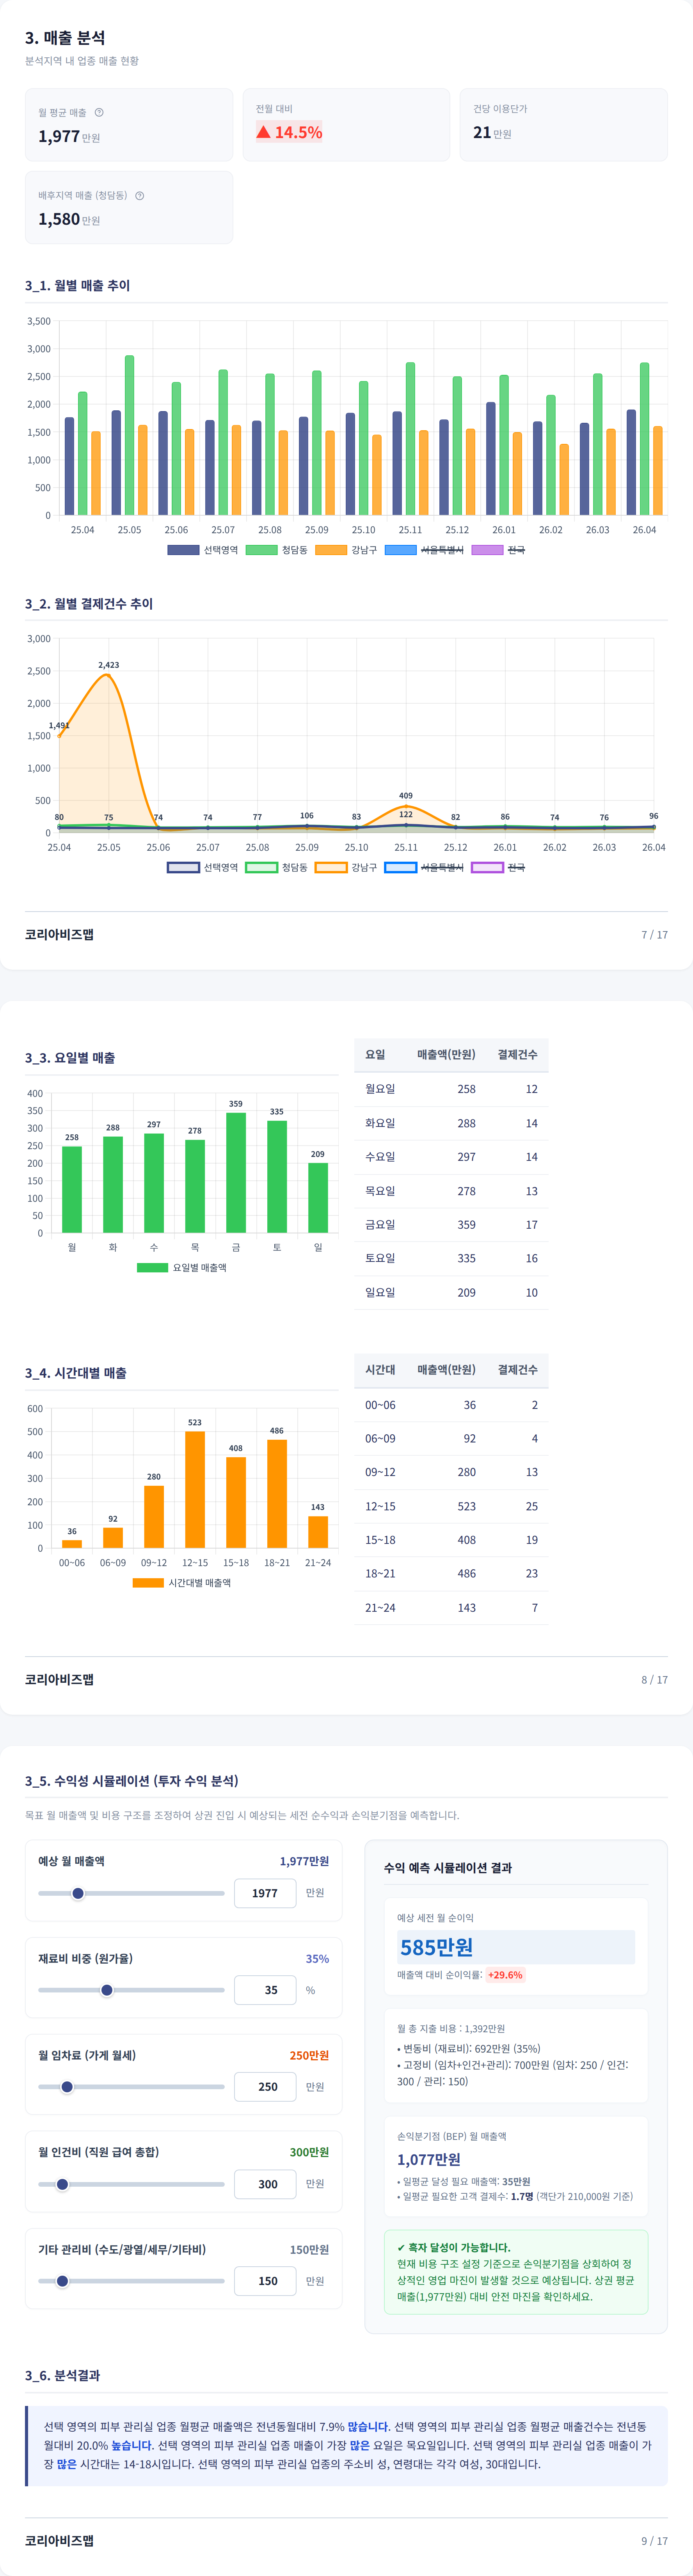Show 서울특별시 series in monthly sales bar chart
The image size is (693, 2576).
424,550
